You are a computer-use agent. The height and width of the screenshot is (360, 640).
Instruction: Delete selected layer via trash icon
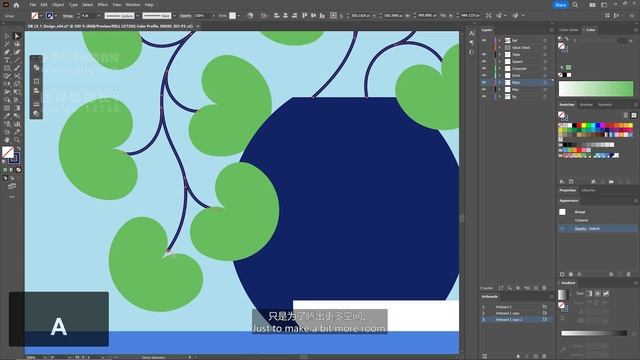[x=544, y=288]
